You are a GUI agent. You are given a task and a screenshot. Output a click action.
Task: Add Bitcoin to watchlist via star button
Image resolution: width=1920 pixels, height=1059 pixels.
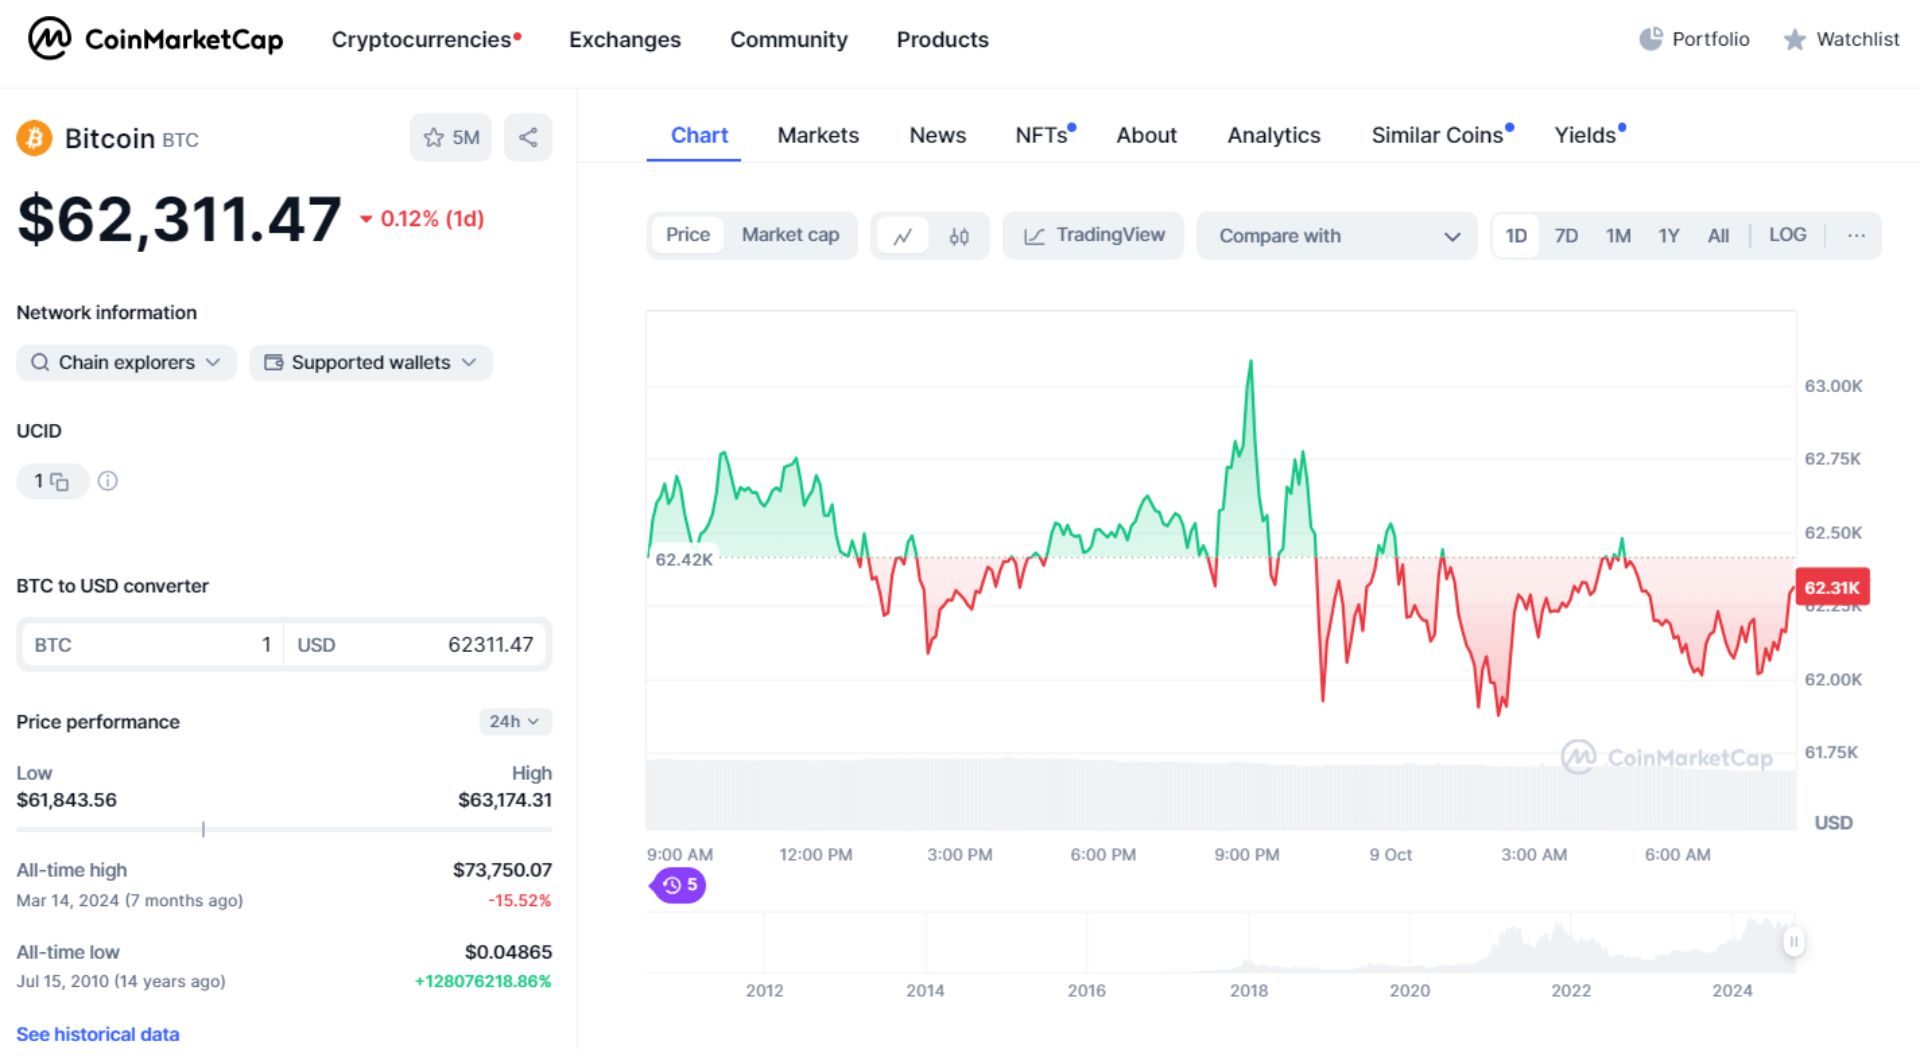pos(450,138)
